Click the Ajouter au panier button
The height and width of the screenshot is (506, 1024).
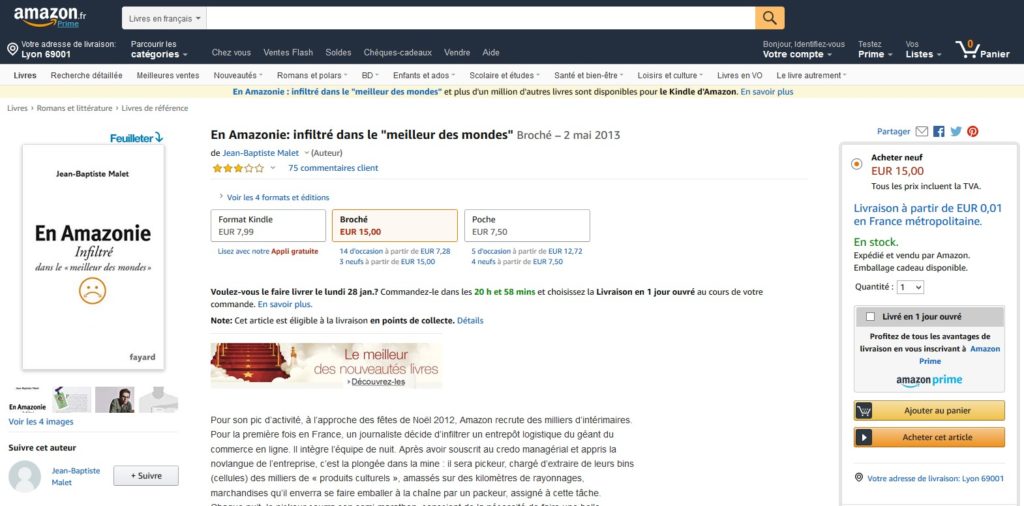click(929, 411)
